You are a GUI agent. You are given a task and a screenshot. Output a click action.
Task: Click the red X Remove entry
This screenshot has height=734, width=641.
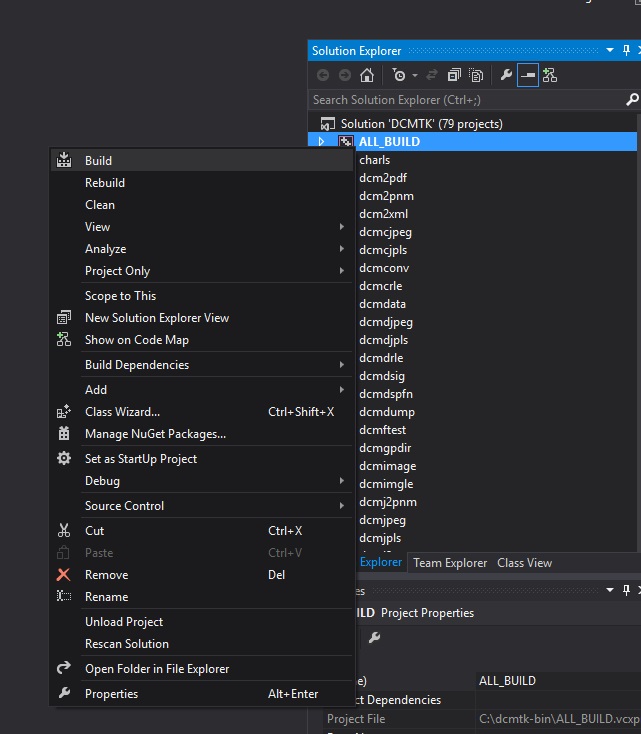tap(201, 575)
